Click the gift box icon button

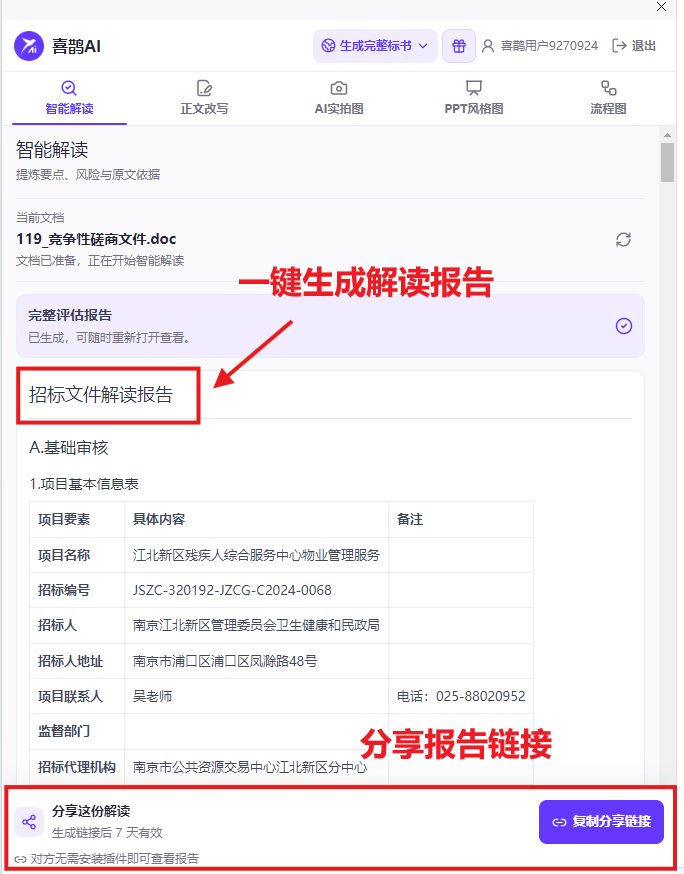(x=459, y=46)
